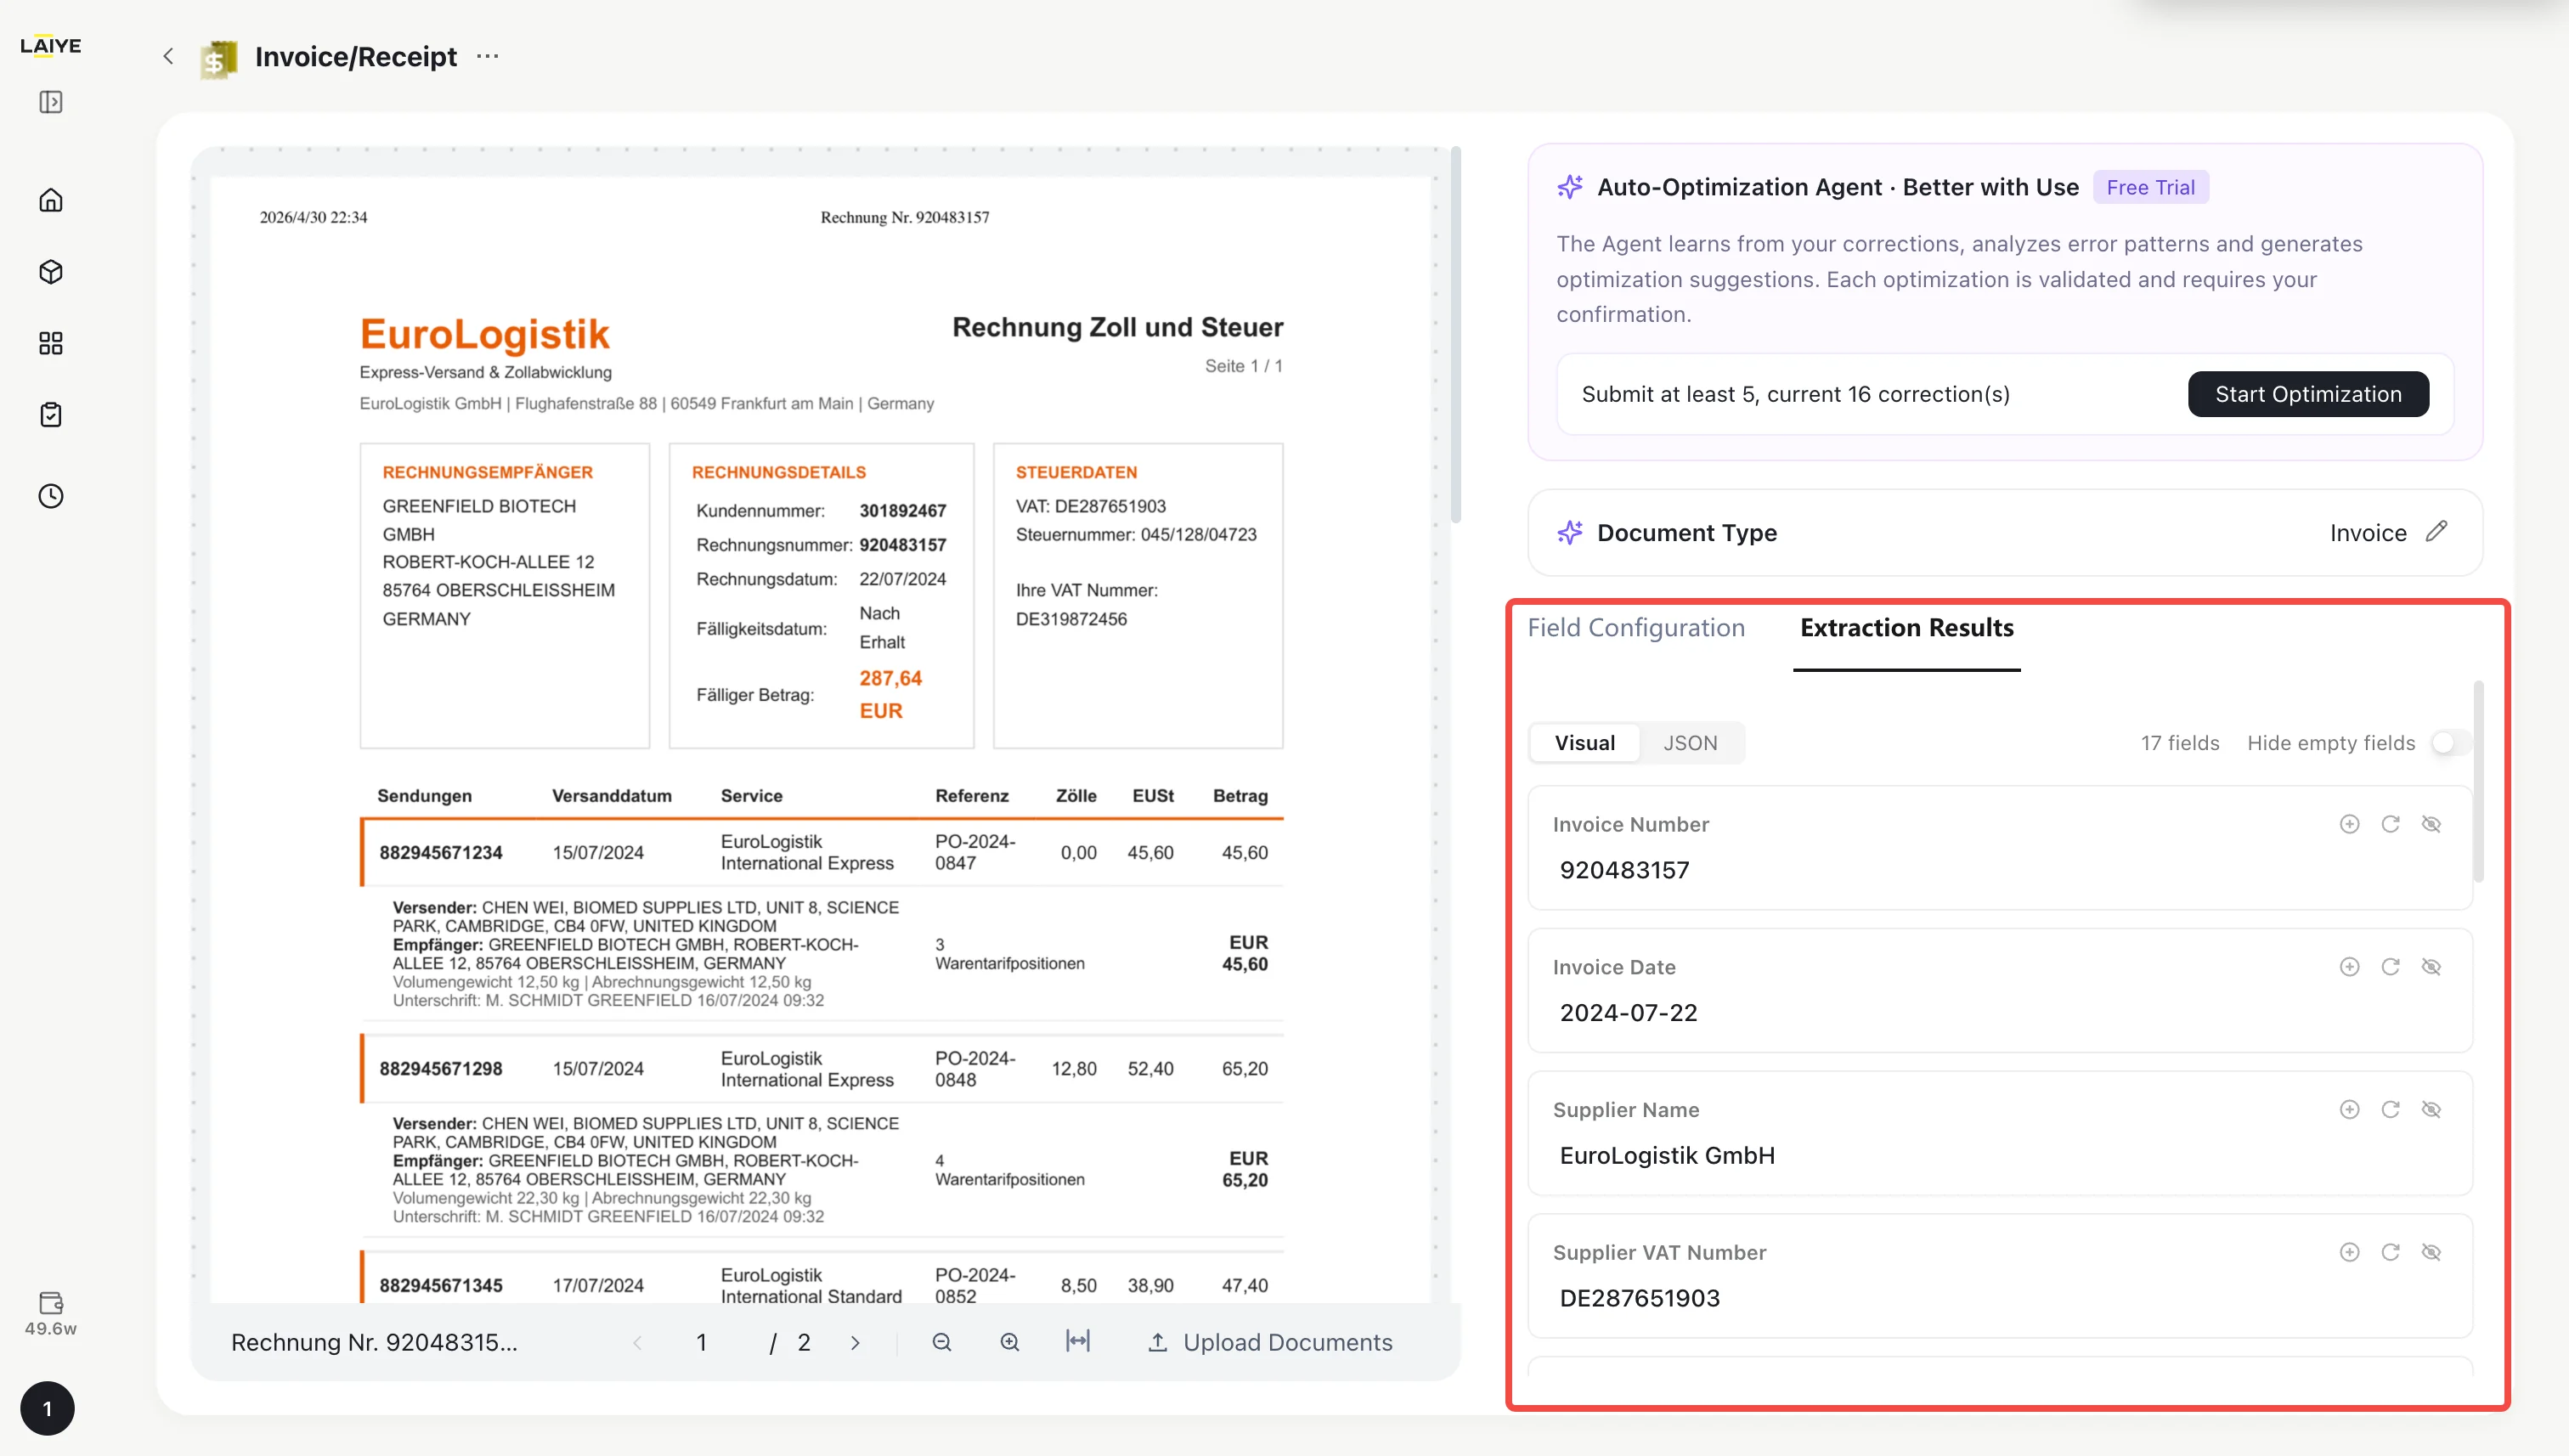Screen dimensions: 2569x1456
Task: Click the add icon for Invoice Date
Action: point(2349,967)
